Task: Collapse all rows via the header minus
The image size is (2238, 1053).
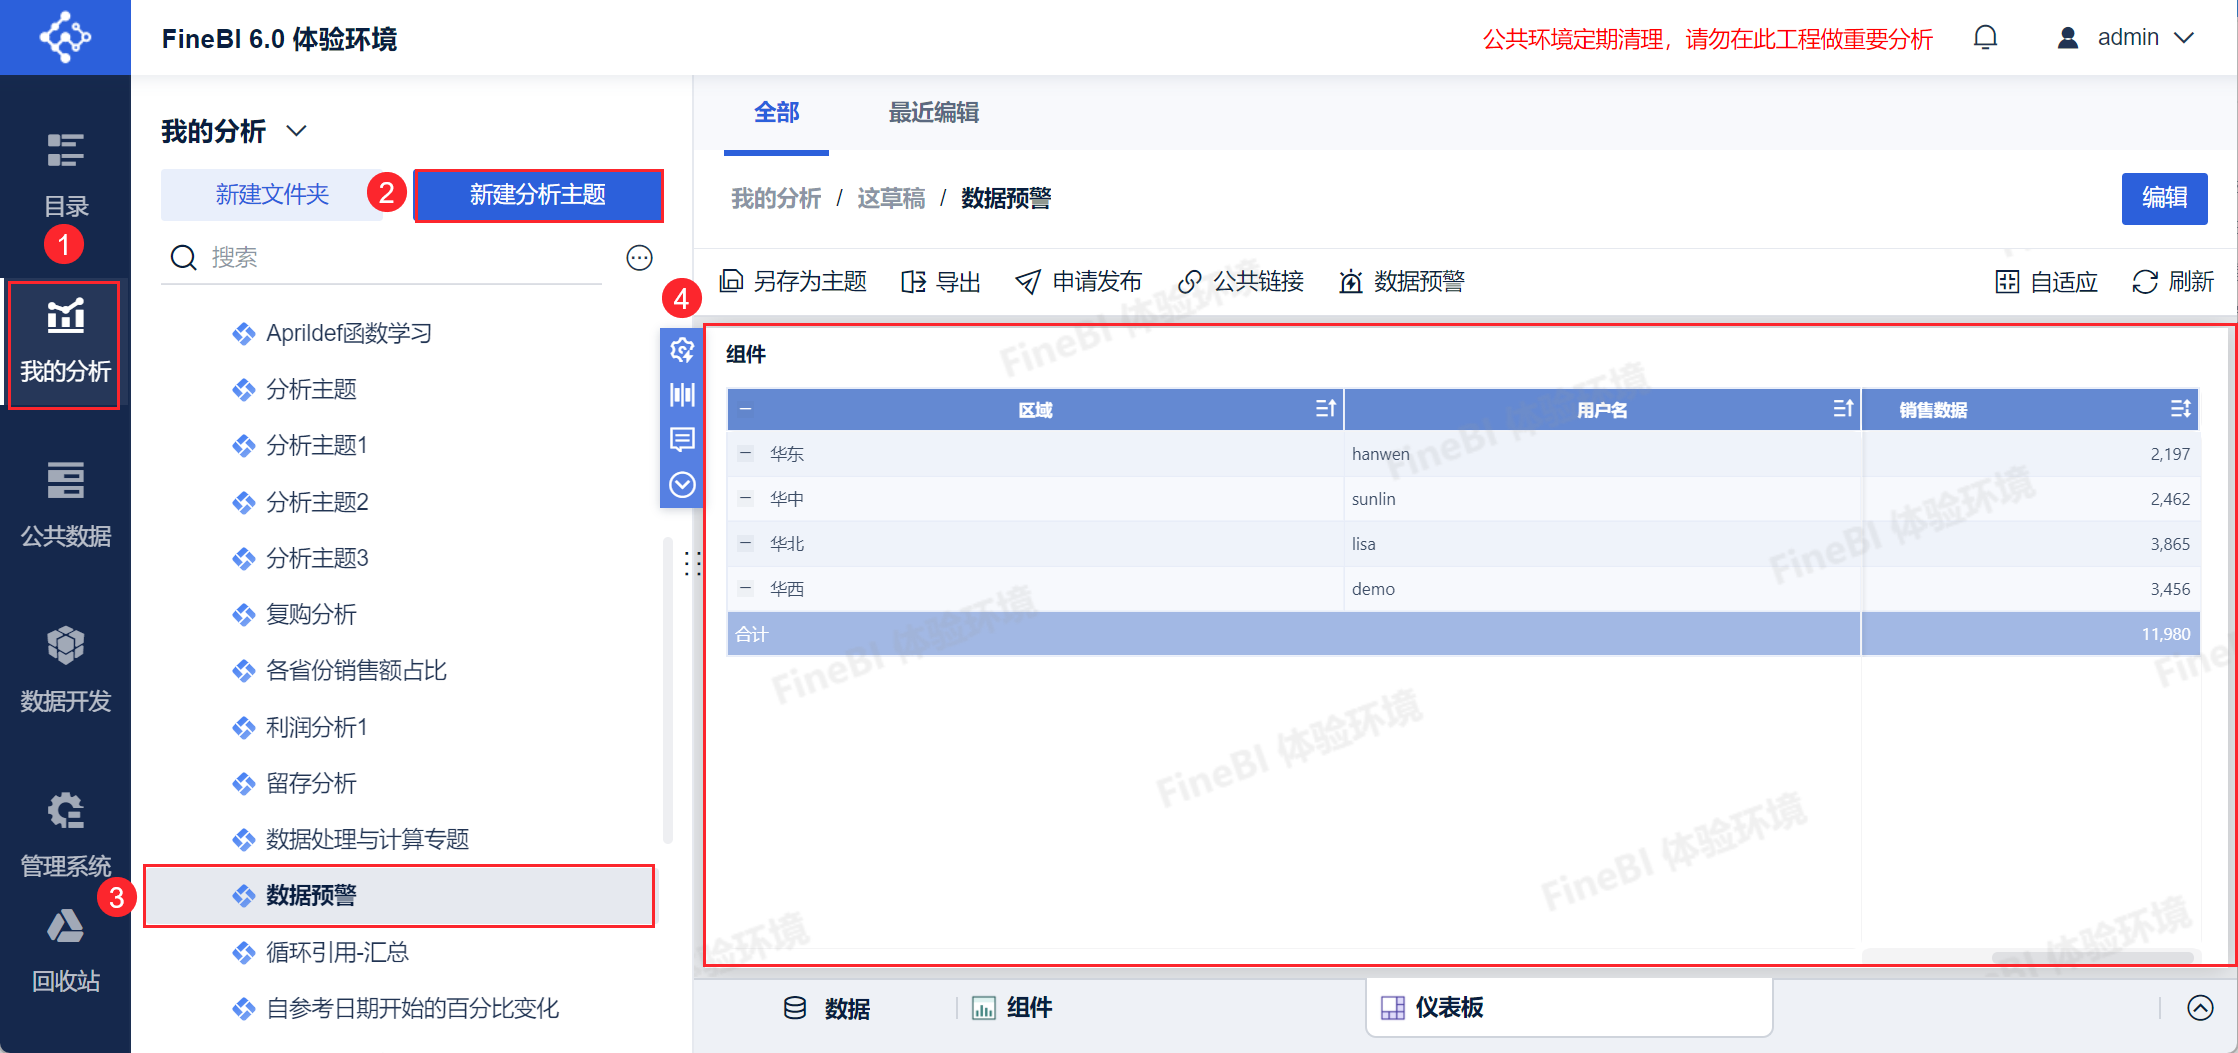Action: click(x=745, y=409)
